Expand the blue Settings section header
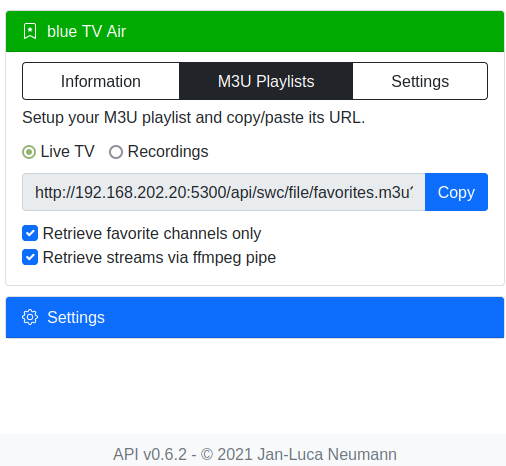Image resolution: width=506 pixels, height=466 pixels. (255, 317)
